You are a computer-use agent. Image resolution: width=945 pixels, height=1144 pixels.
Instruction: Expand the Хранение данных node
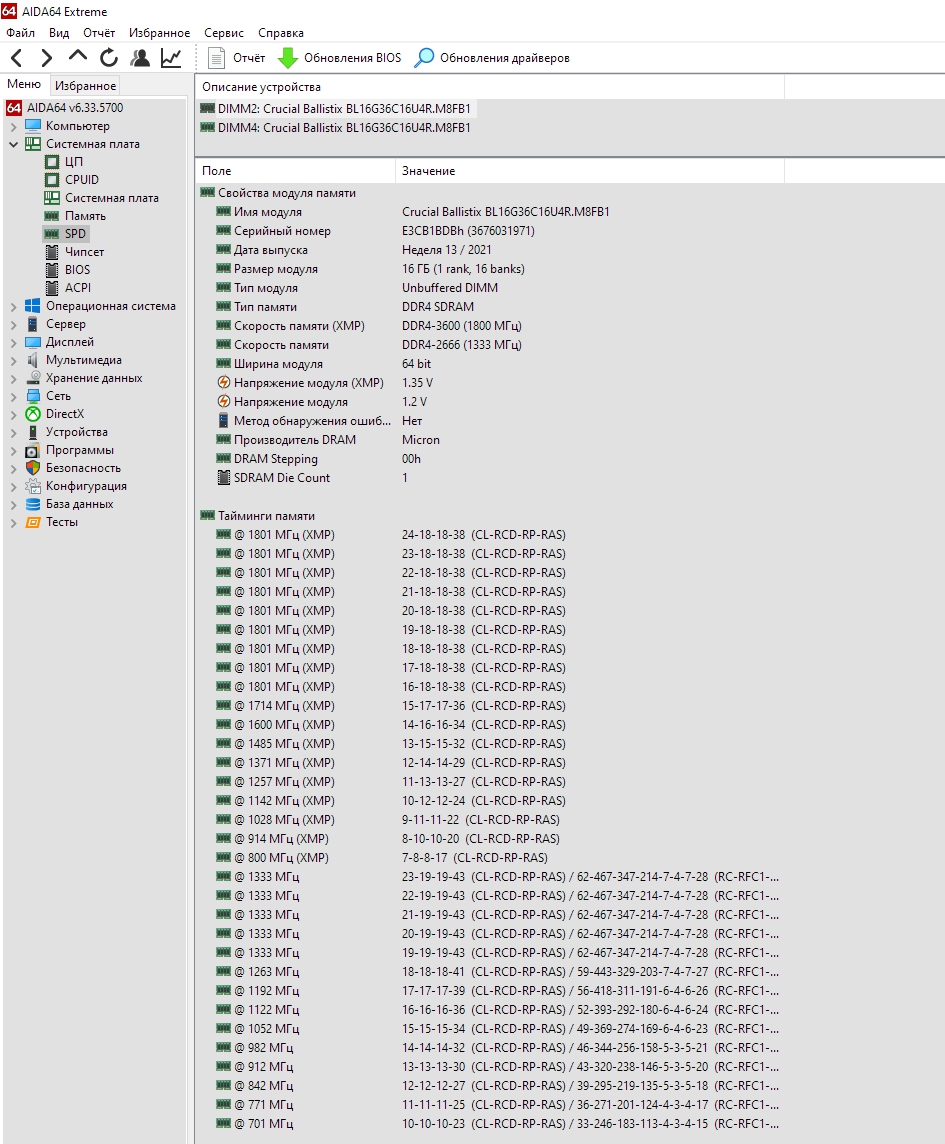[x=13, y=378]
